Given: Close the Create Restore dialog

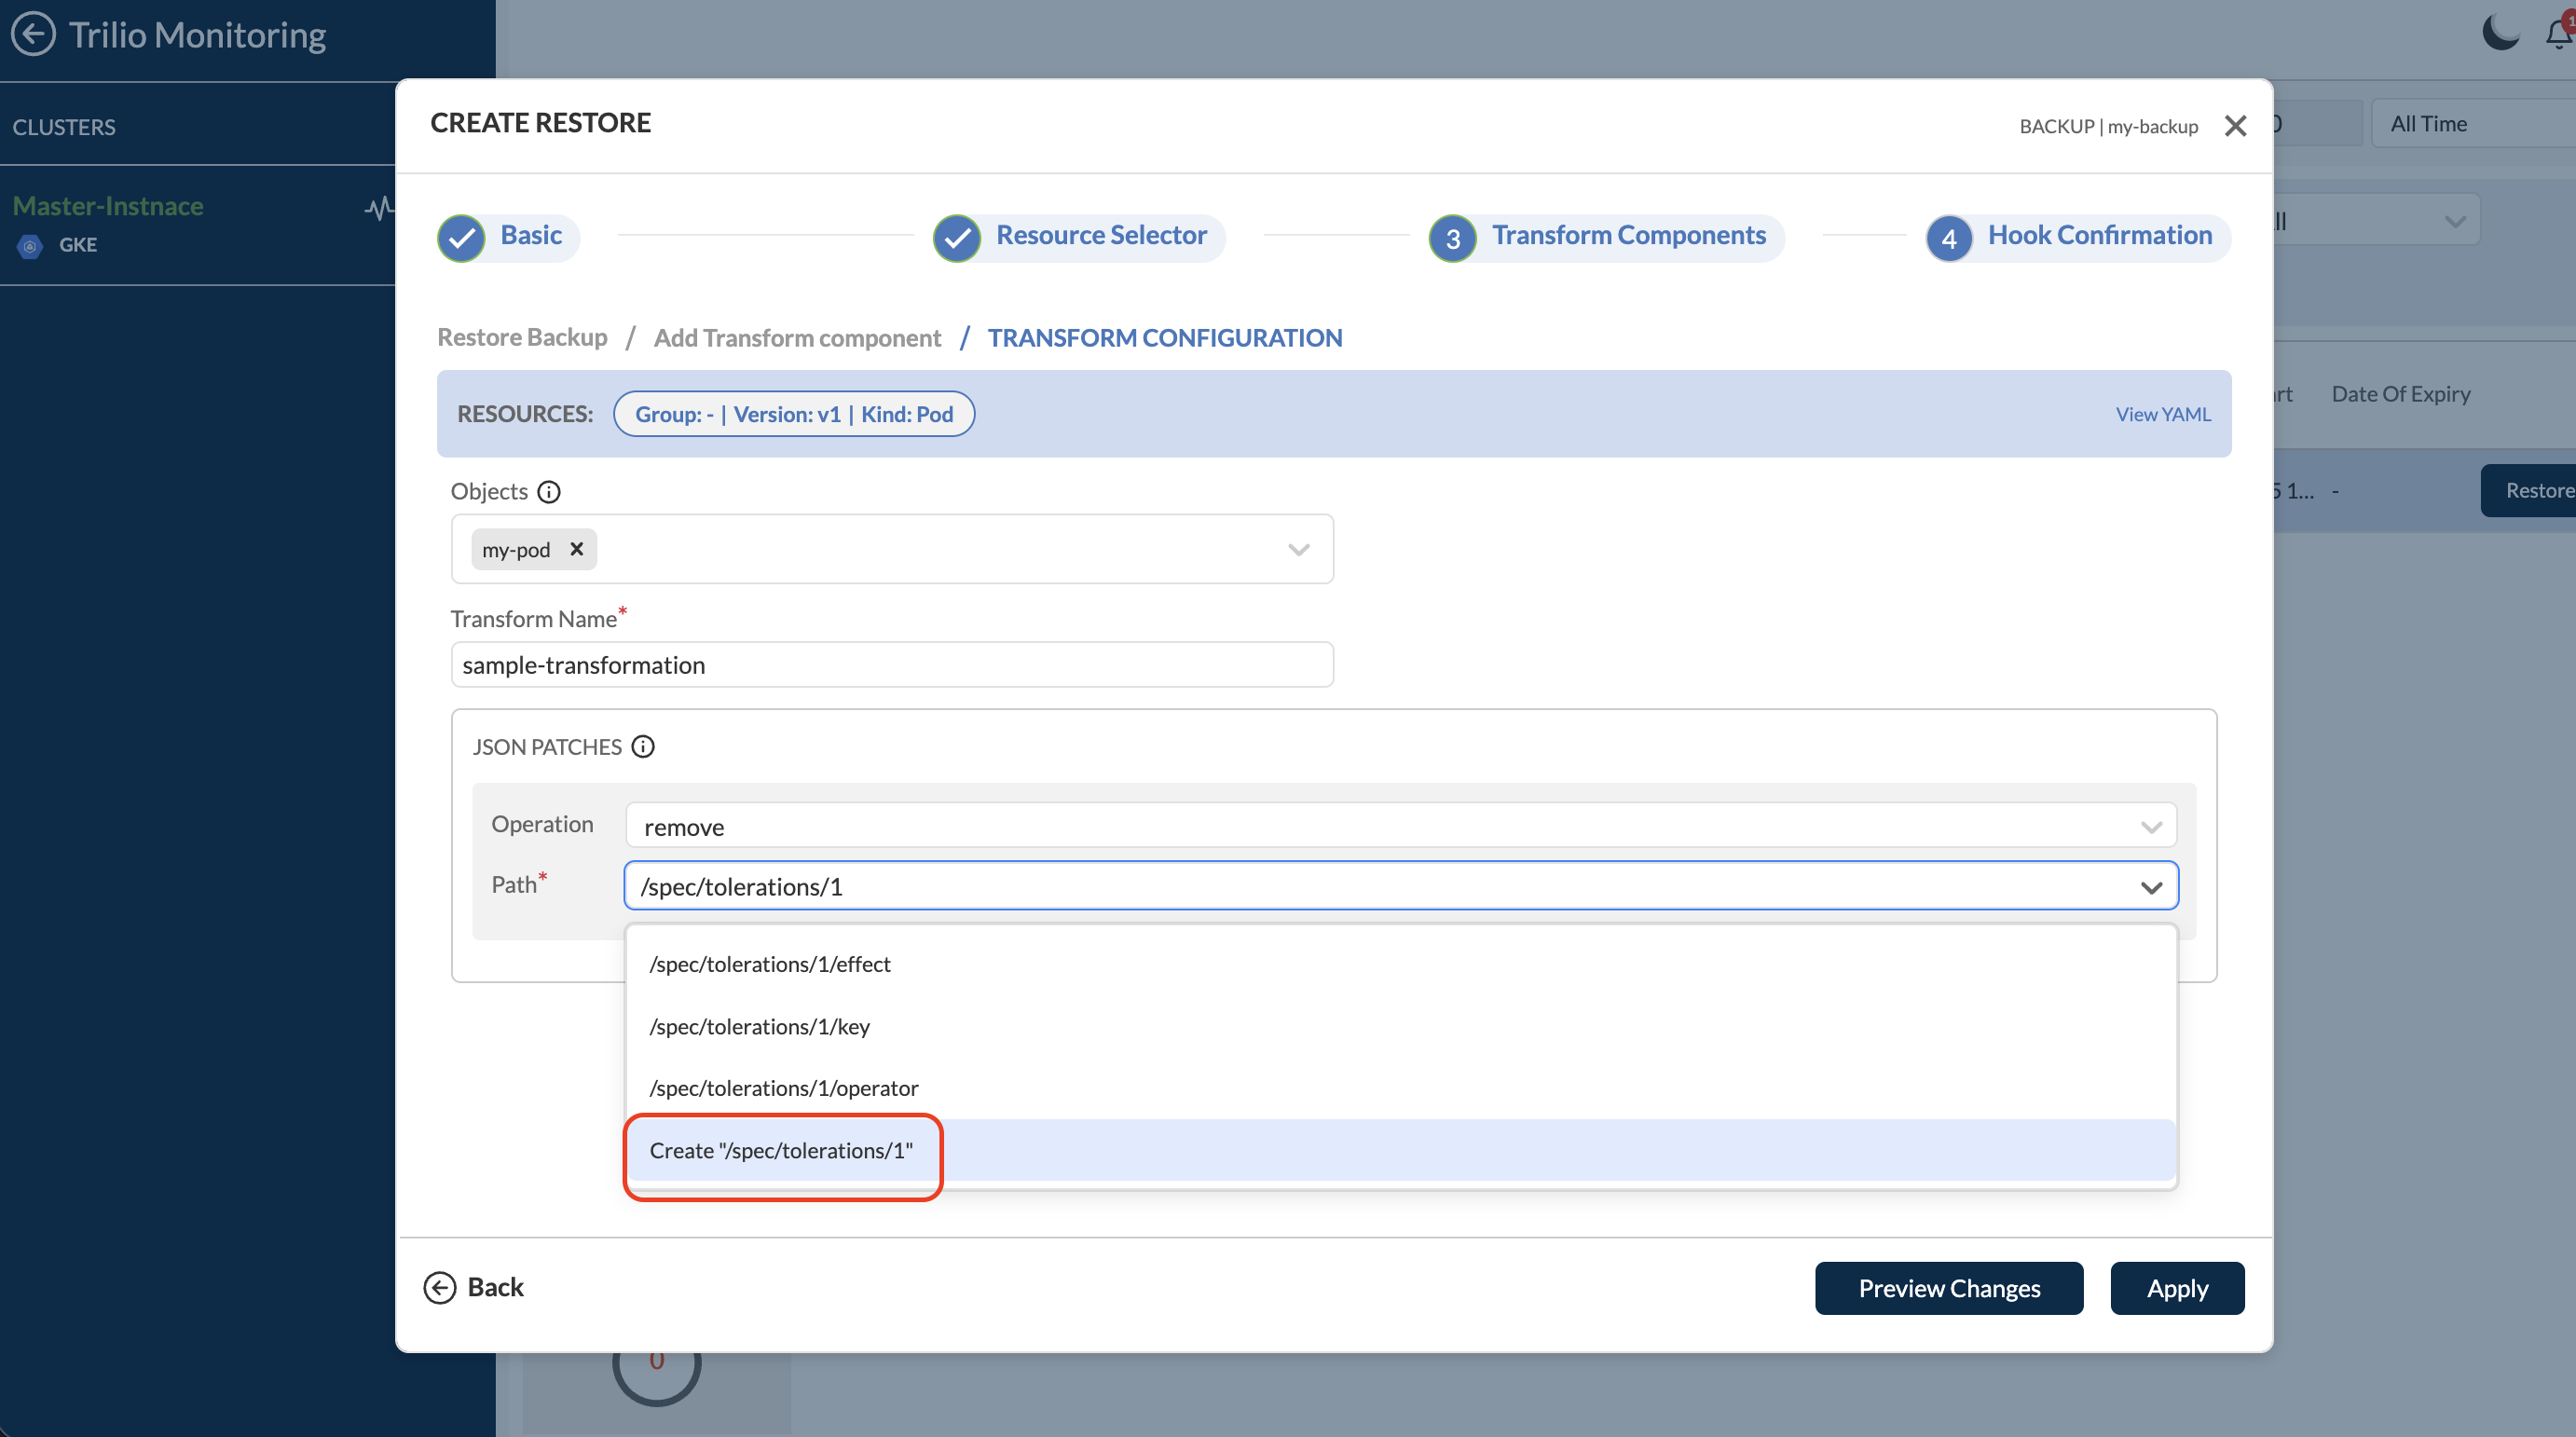Looking at the screenshot, I should pos(2235,126).
